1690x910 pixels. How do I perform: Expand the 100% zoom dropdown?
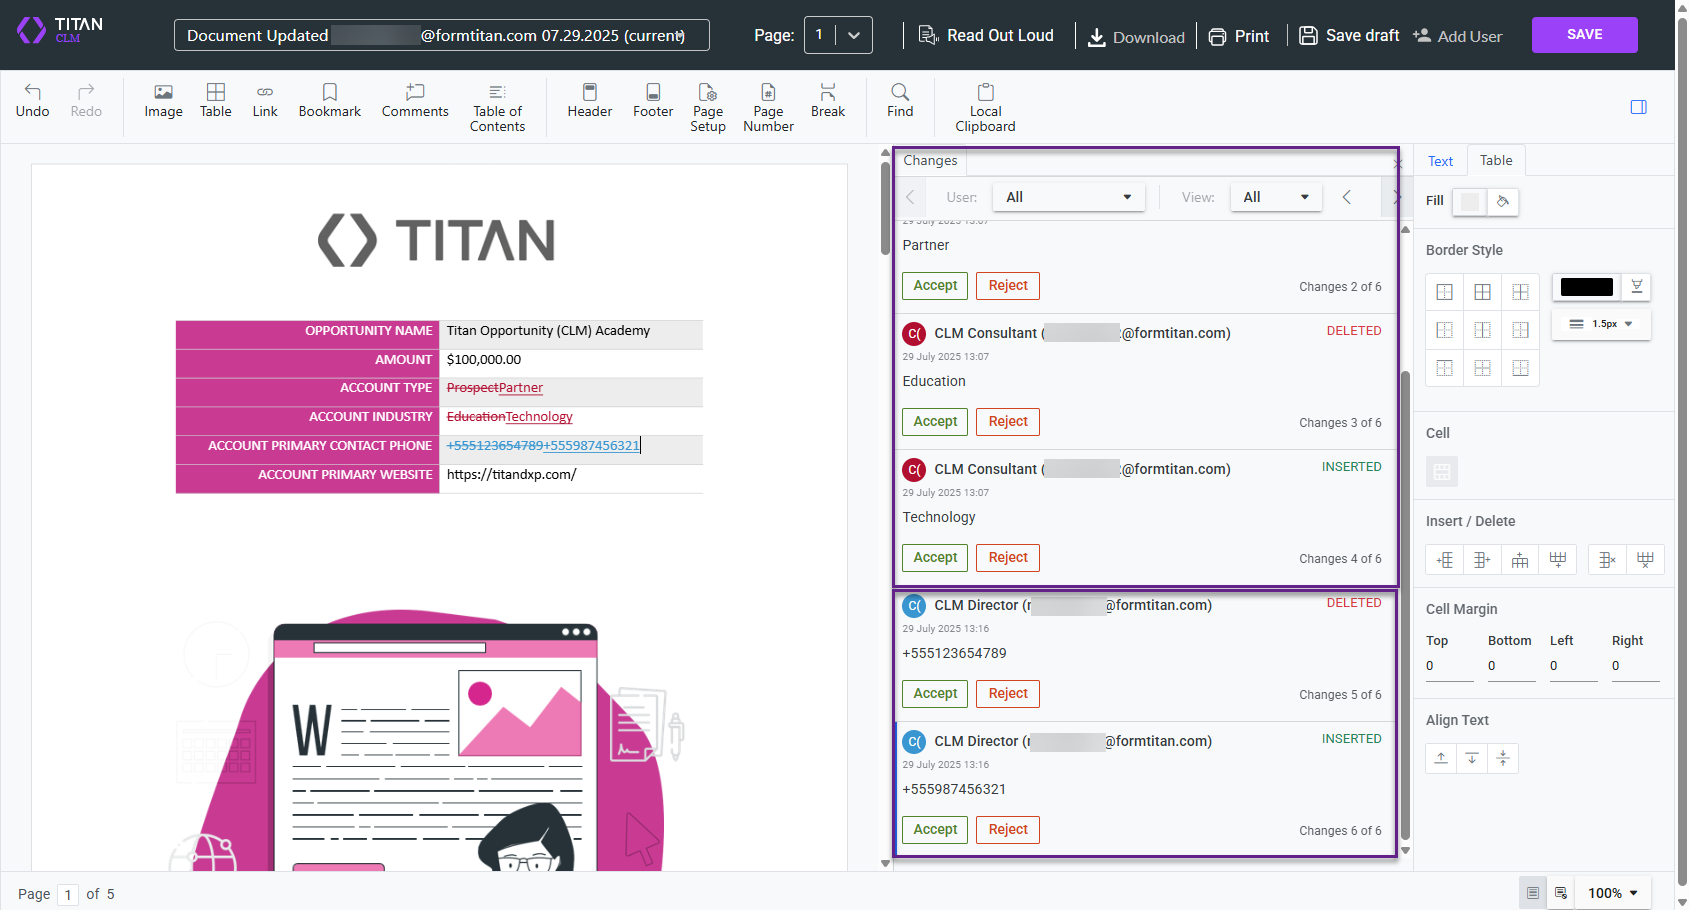[x=1613, y=893]
